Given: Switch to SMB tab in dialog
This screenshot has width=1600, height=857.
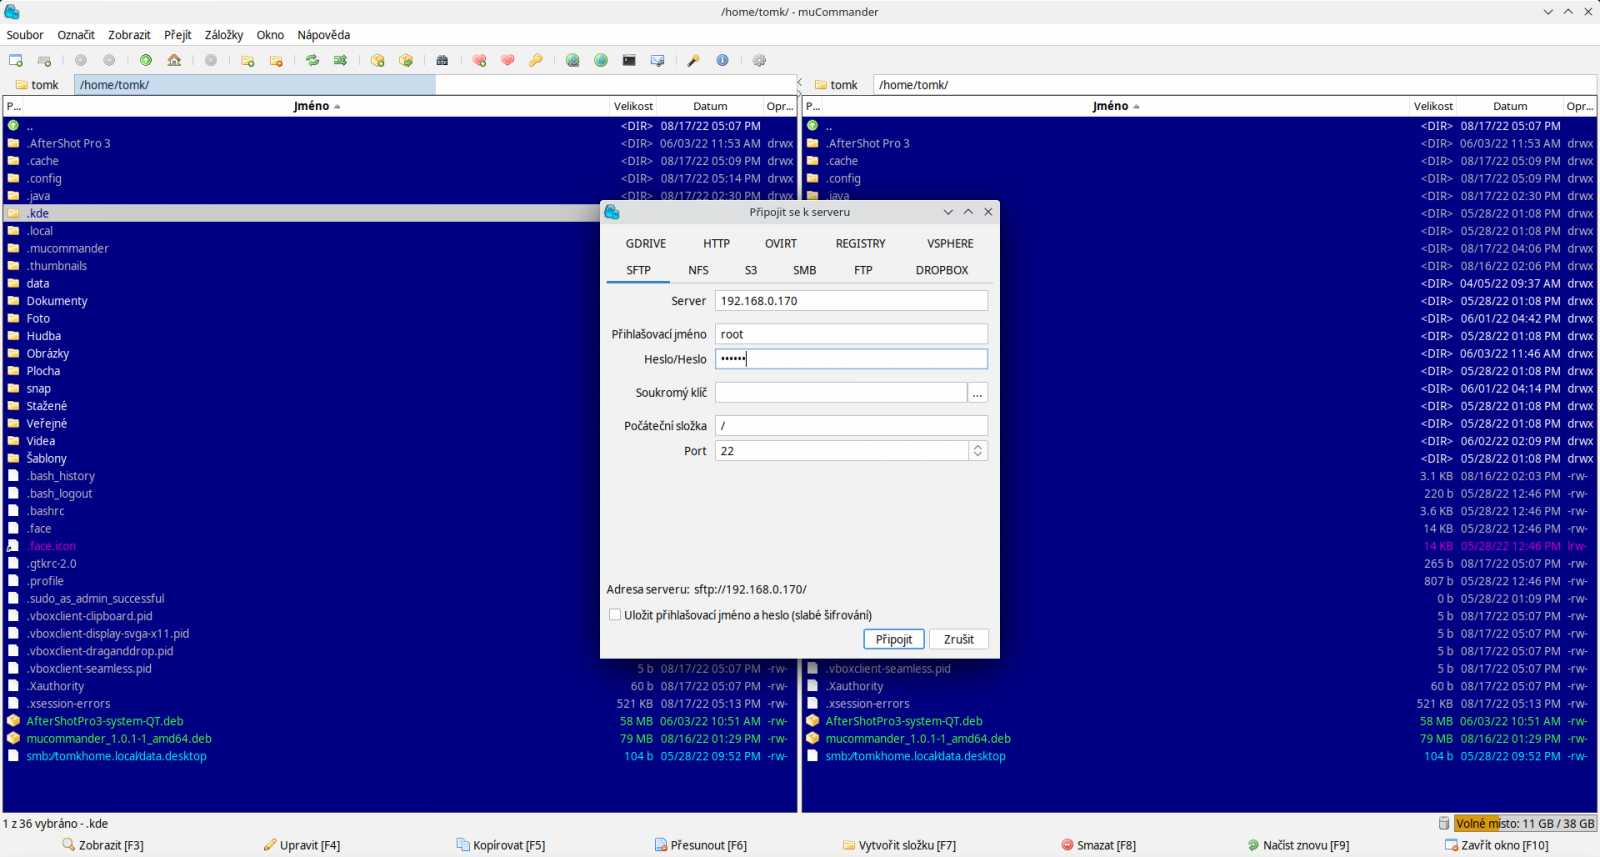Looking at the screenshot, I should [805, 270].
